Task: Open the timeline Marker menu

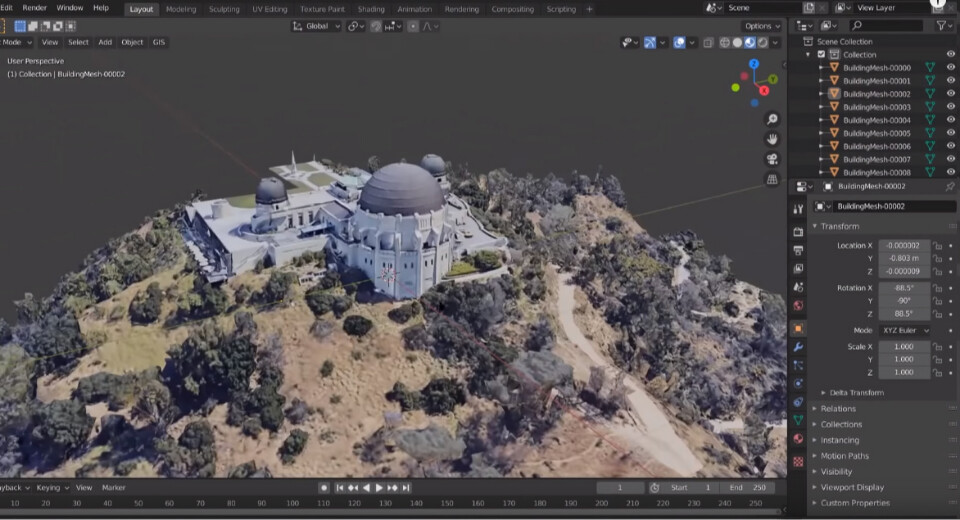Action: click(x=113, y=488)
